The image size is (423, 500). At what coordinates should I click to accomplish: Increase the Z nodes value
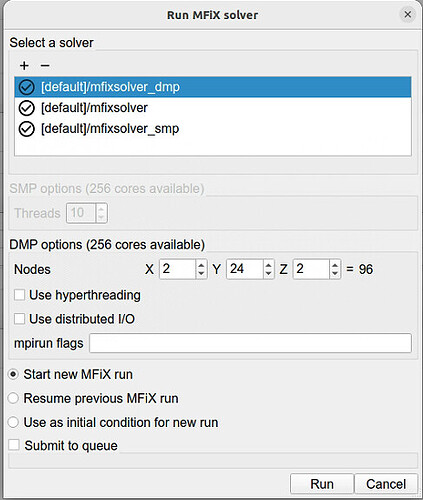pos(335,265)
